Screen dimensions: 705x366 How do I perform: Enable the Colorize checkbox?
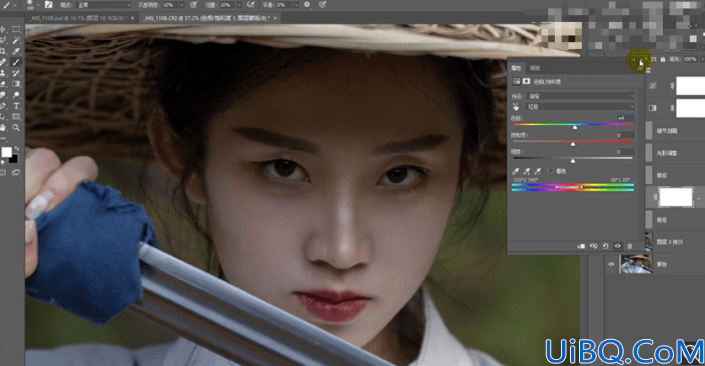(x=551, y=171)
